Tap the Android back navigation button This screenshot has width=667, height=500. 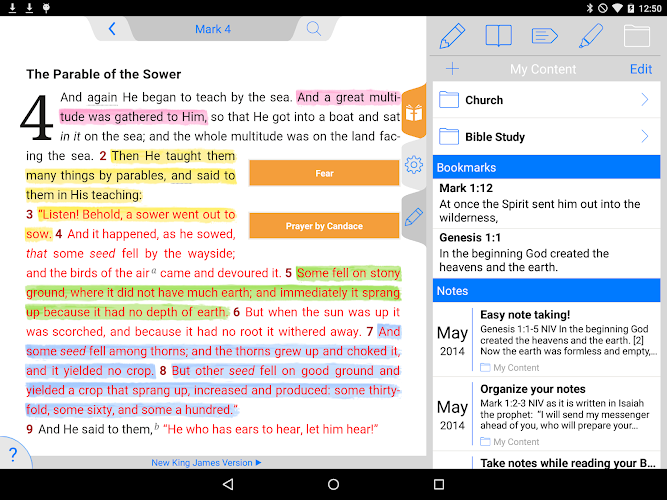pos(228,484)
